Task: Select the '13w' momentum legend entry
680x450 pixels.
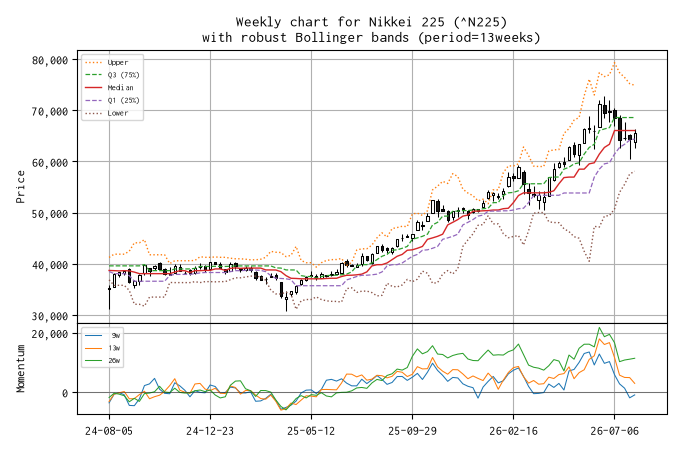Action: click(114, 348)
